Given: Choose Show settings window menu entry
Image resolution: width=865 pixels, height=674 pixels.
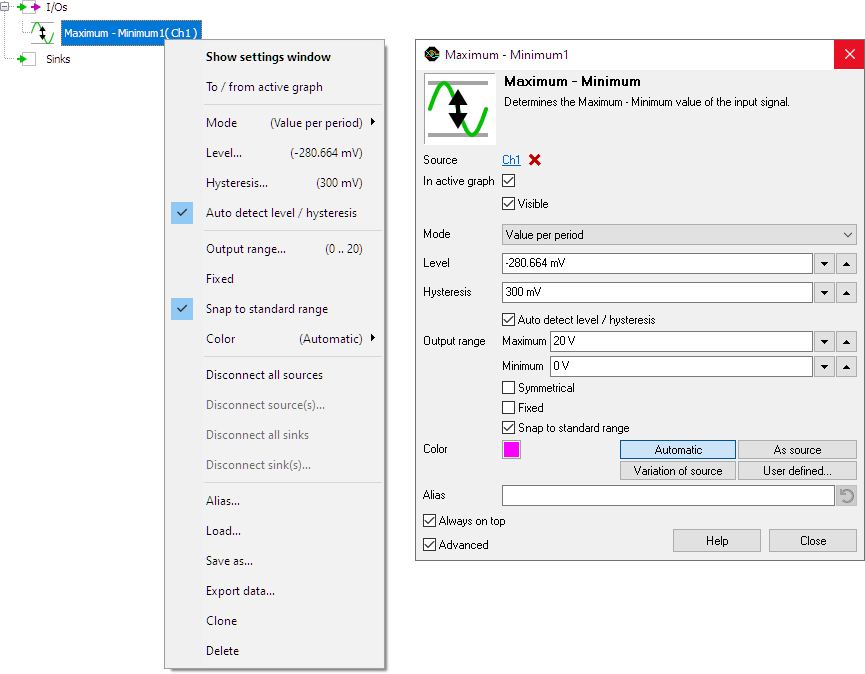Looking at the screenshot, I should point(275,57).
